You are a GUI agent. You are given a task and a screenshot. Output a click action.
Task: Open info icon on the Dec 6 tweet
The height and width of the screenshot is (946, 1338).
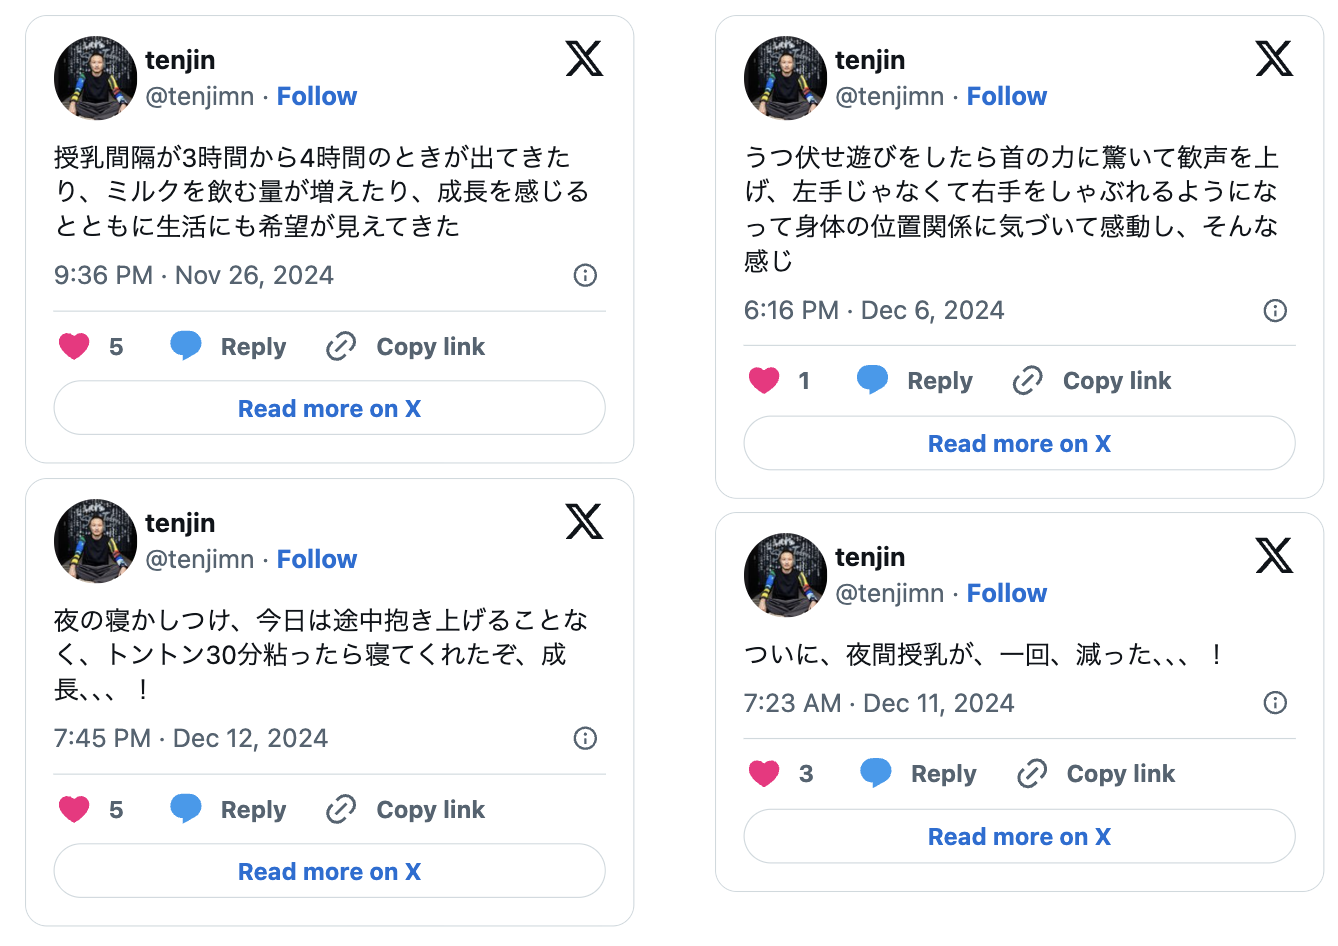(x=1275, y=310)
